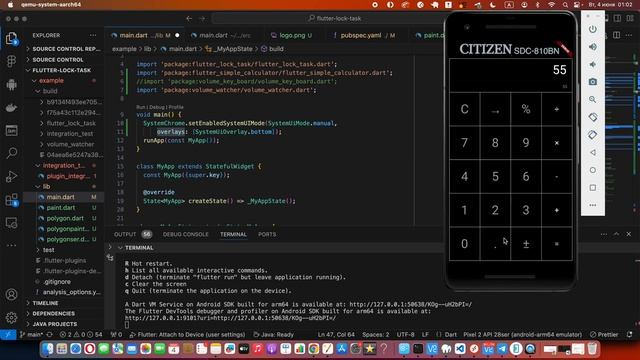Expand the DEPENDENCIES section
Image resolution: width=640 pixels, height=360 pixels.
click(63, 313)
